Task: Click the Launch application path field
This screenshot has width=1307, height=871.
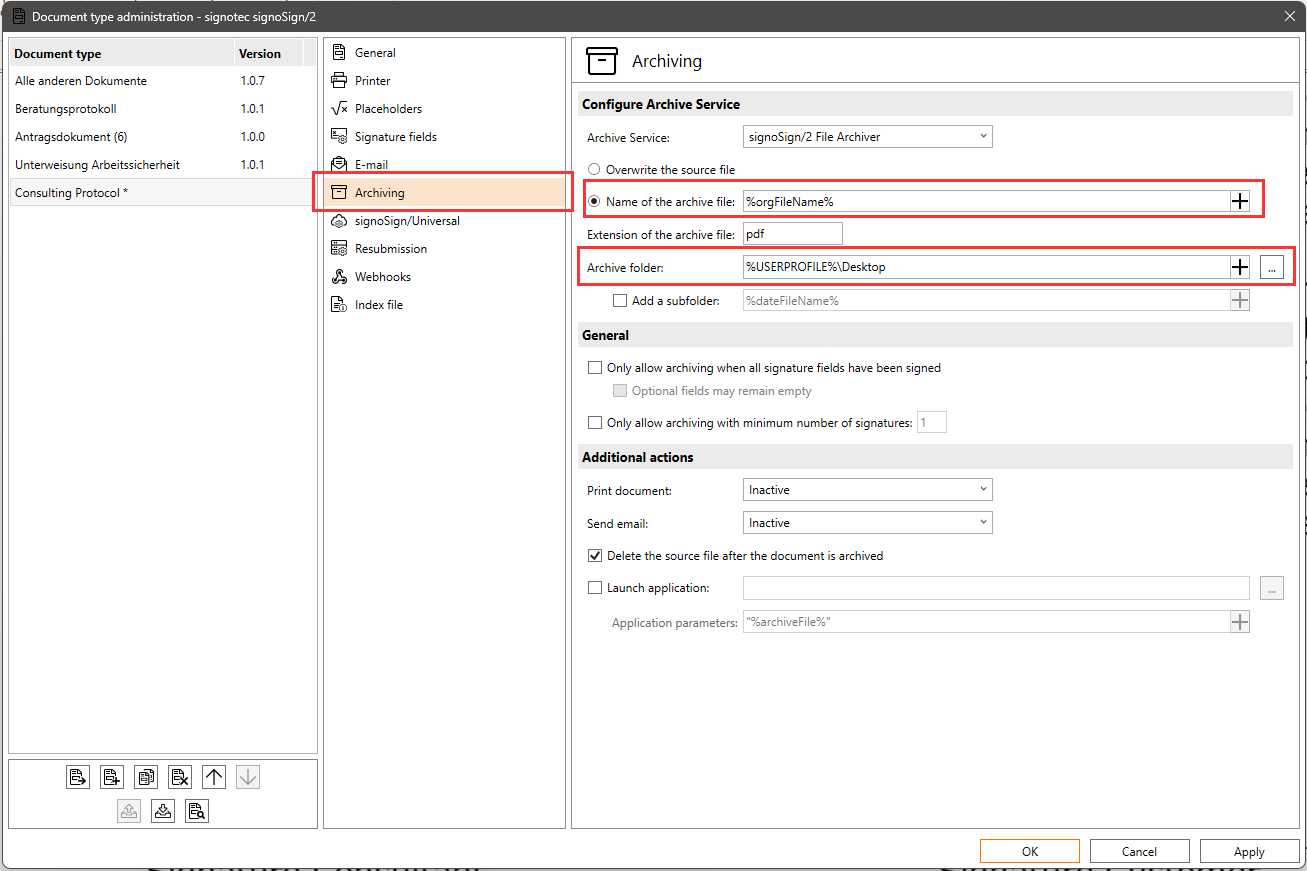Action: (x=996, y=588)
